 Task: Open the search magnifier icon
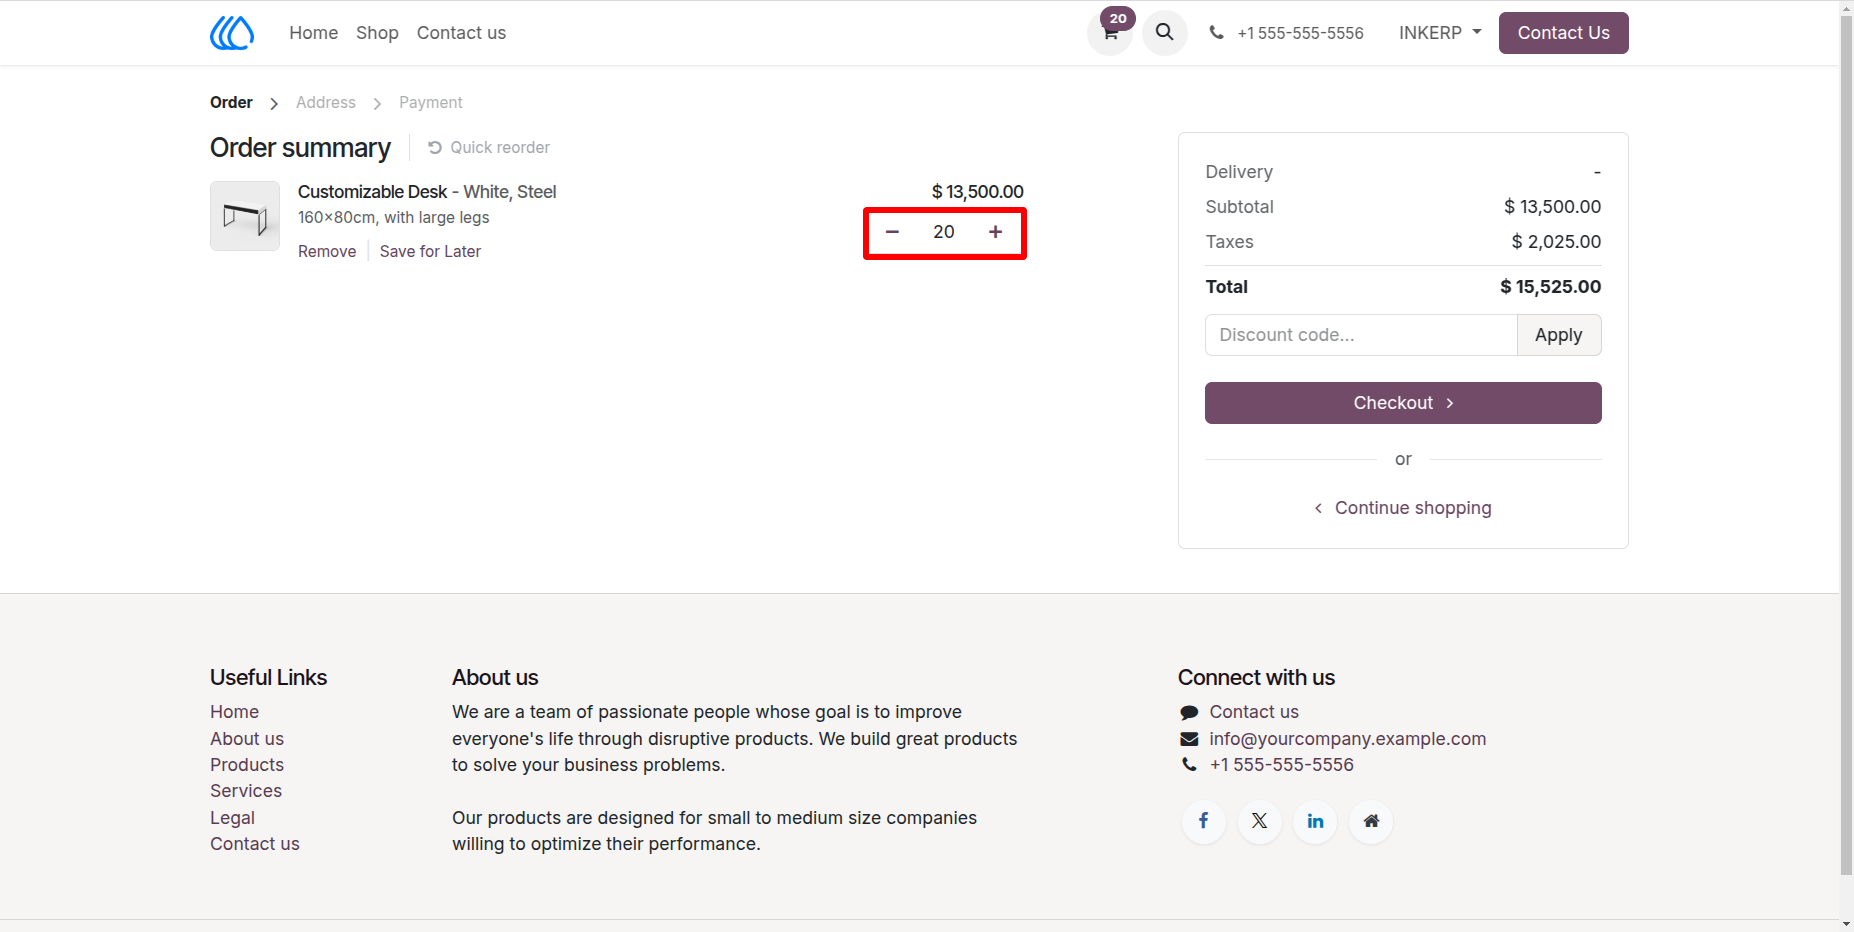1165,33
